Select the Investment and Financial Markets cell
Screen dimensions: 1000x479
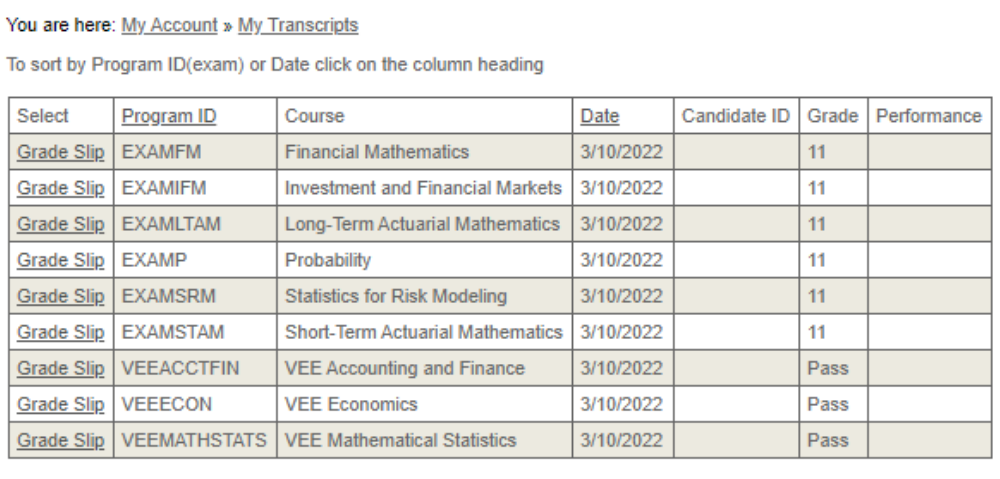tap(423, 188)
